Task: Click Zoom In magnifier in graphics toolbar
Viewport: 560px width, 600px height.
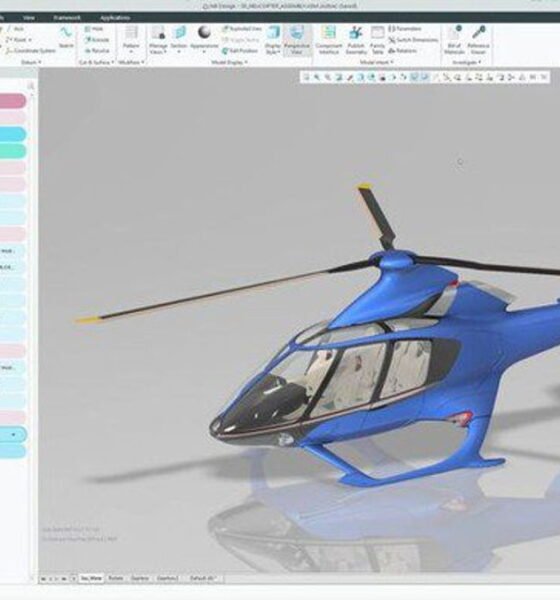Action: click(x=317, y=77)
